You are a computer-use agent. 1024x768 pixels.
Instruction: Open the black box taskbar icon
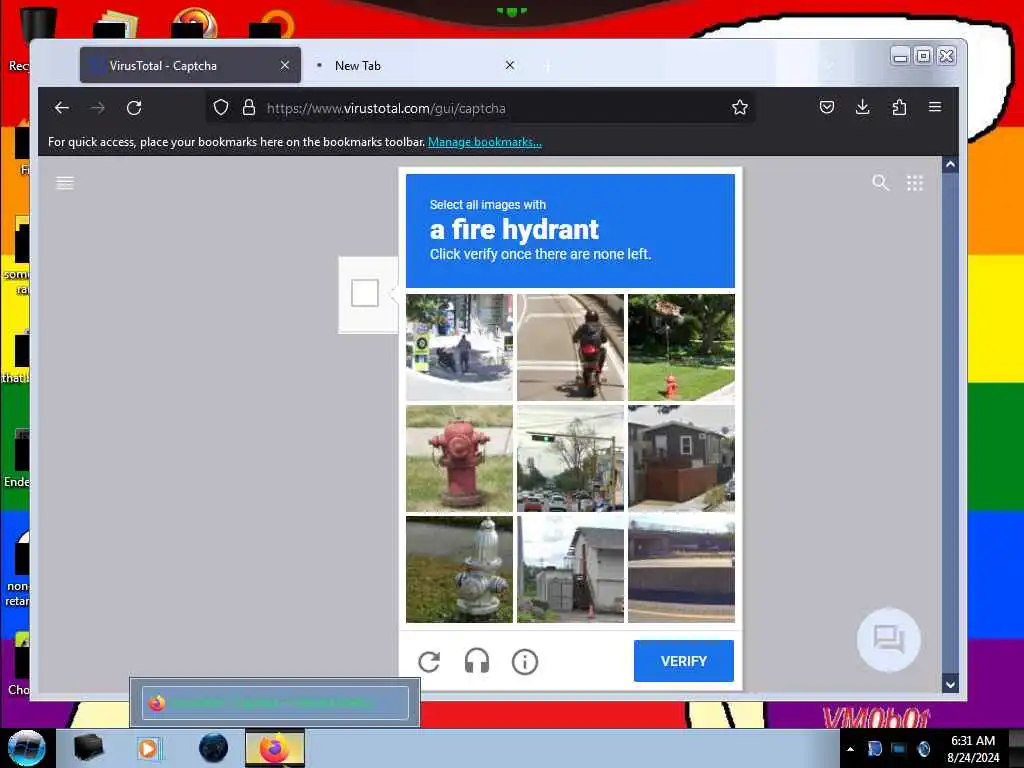[x=88, y=748]
